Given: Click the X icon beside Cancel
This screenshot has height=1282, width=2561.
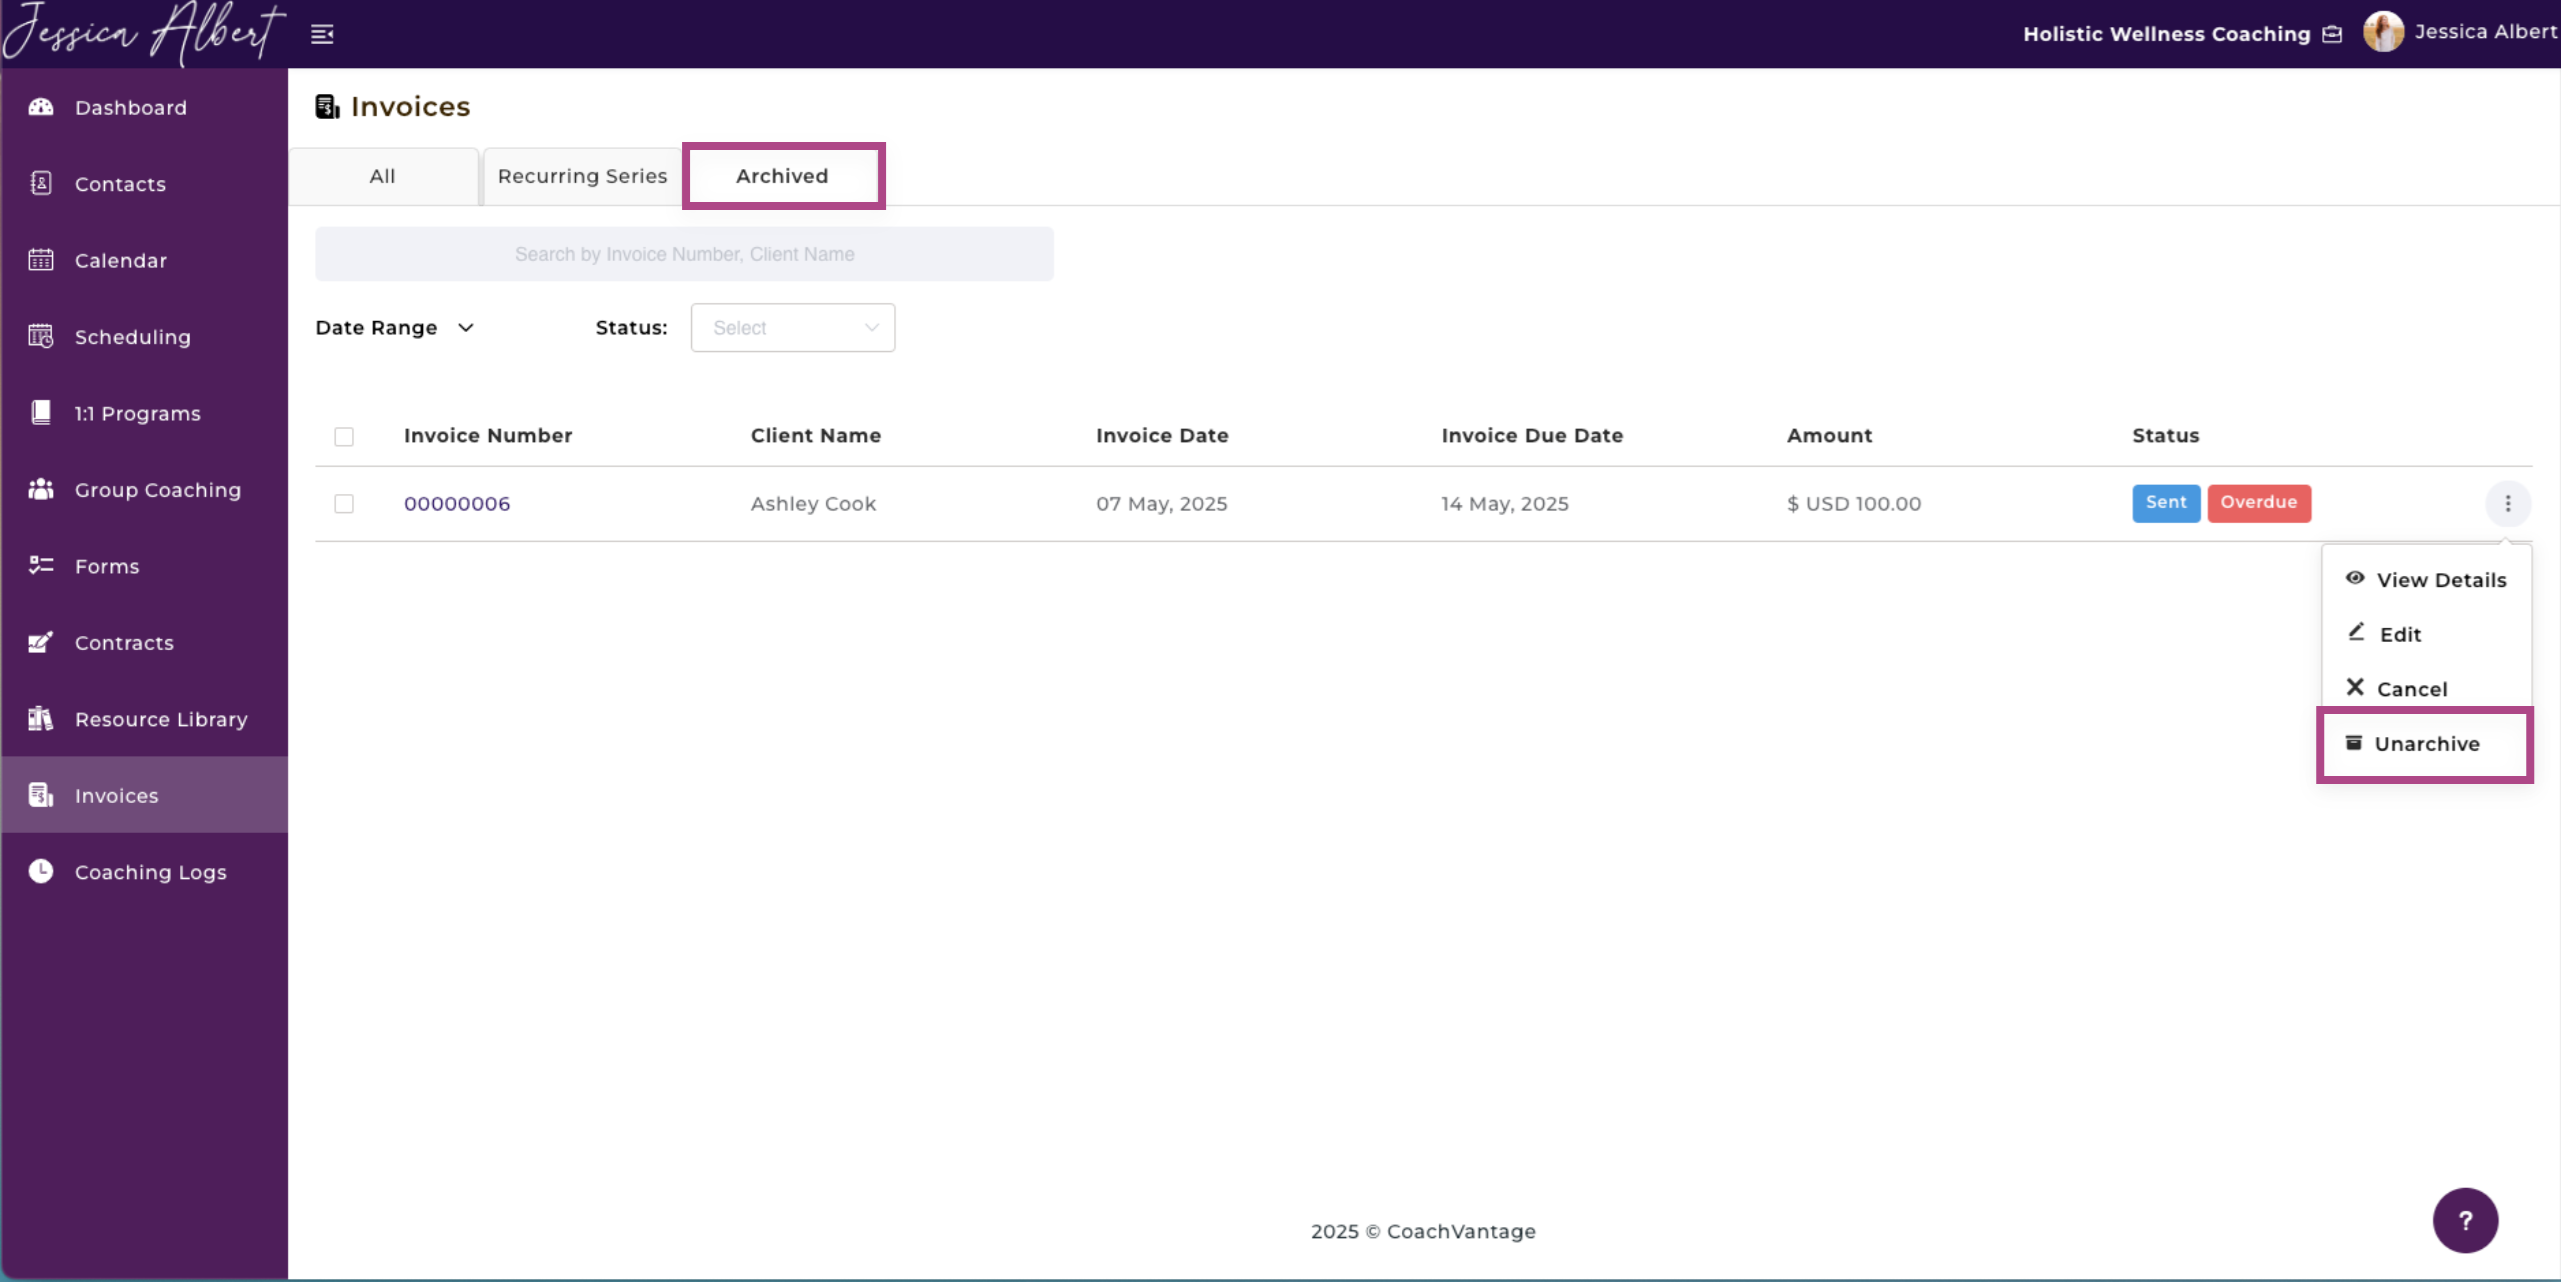Looking at the screenshot, I should [2355, 687].
